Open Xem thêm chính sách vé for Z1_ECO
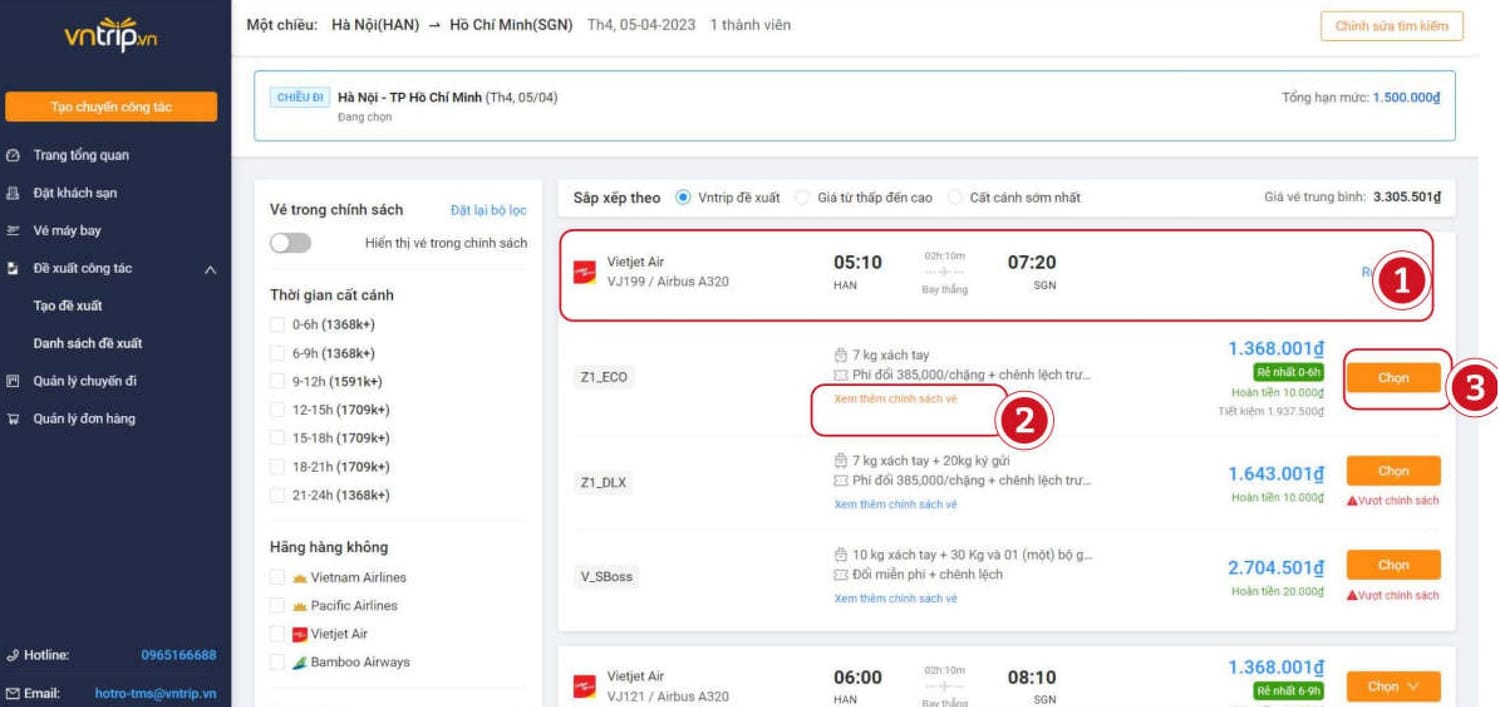This screenshot has width=1500, height=707. click(x=895, y=399)
